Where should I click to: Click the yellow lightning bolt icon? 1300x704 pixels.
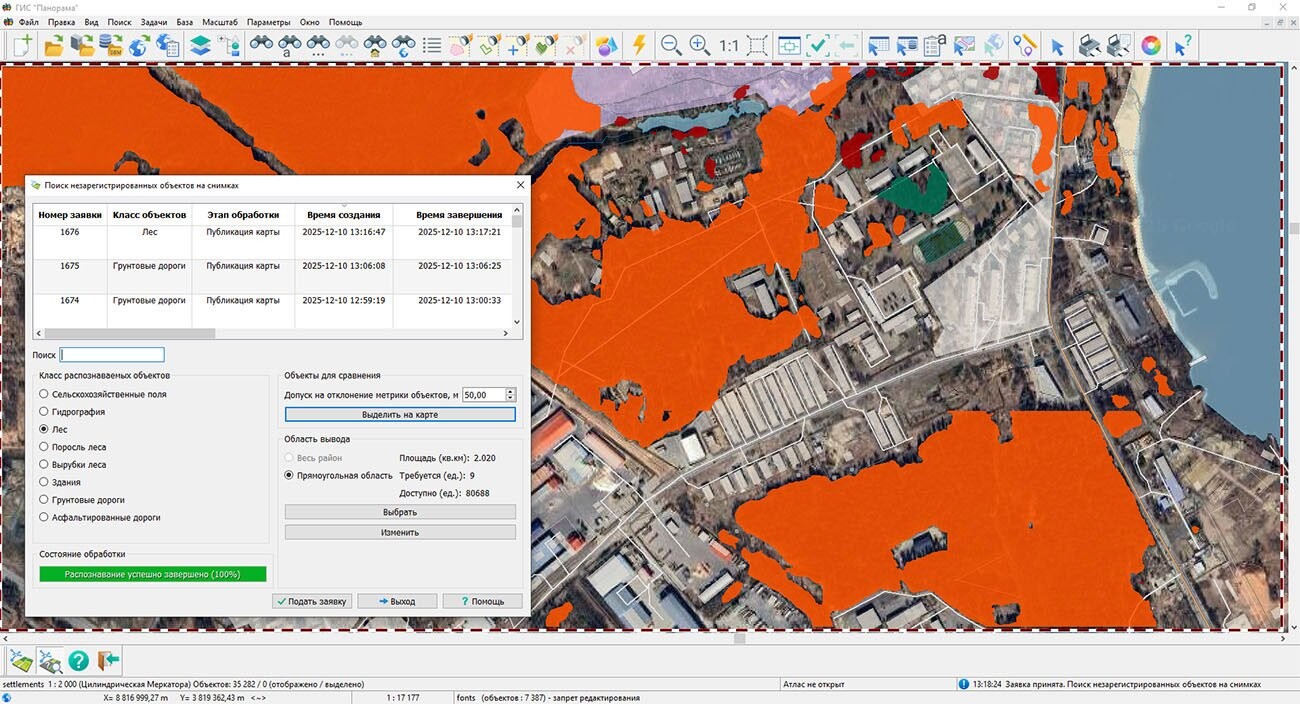[x=639, y=45]
